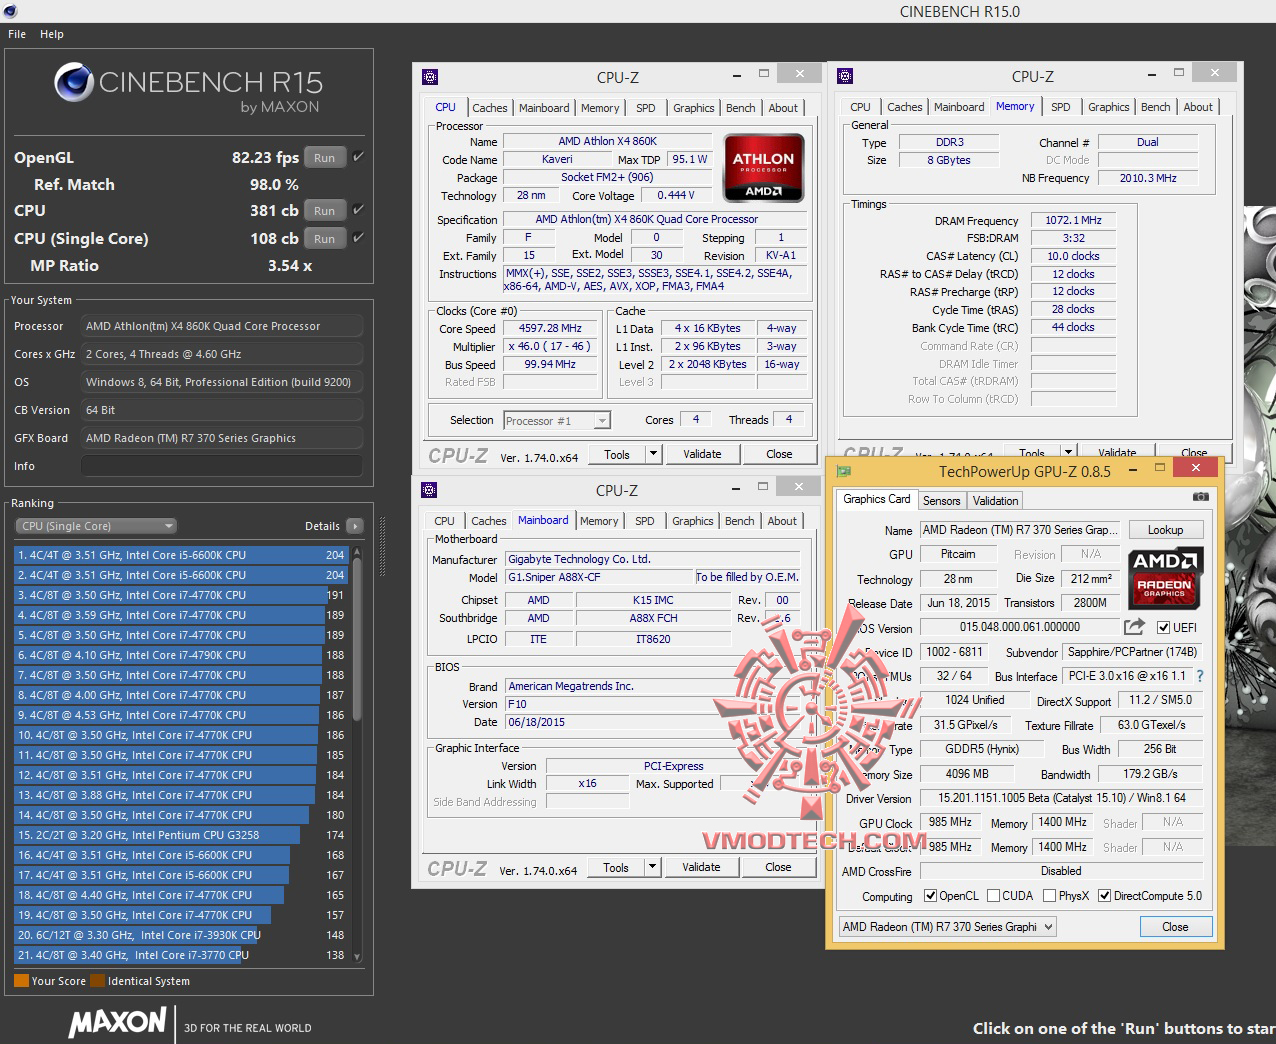Run the CPU benchmark

click(x=325, y=211)
